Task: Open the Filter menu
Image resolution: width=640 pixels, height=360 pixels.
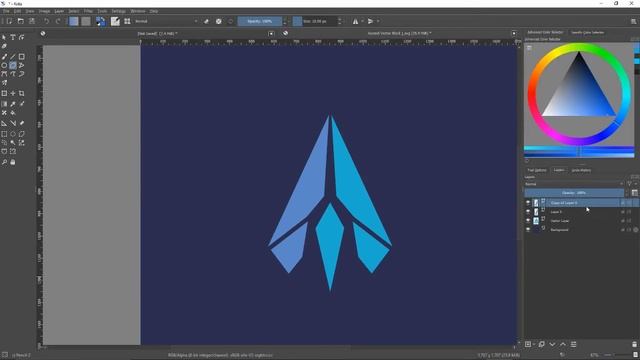Action: click(88, 11)
